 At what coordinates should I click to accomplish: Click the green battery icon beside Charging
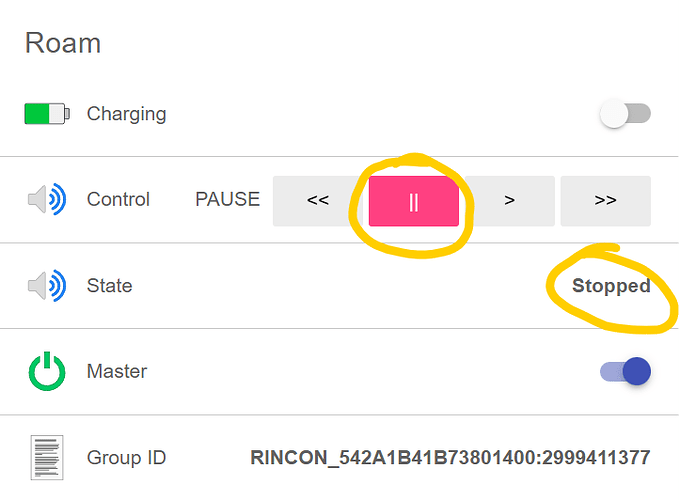[x=47, y=114]
